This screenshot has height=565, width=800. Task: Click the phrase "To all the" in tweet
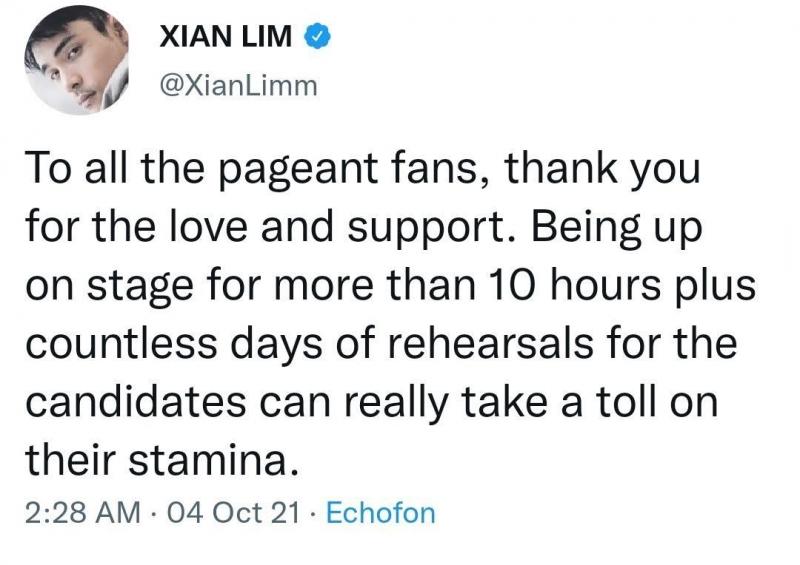click(100, 170)
